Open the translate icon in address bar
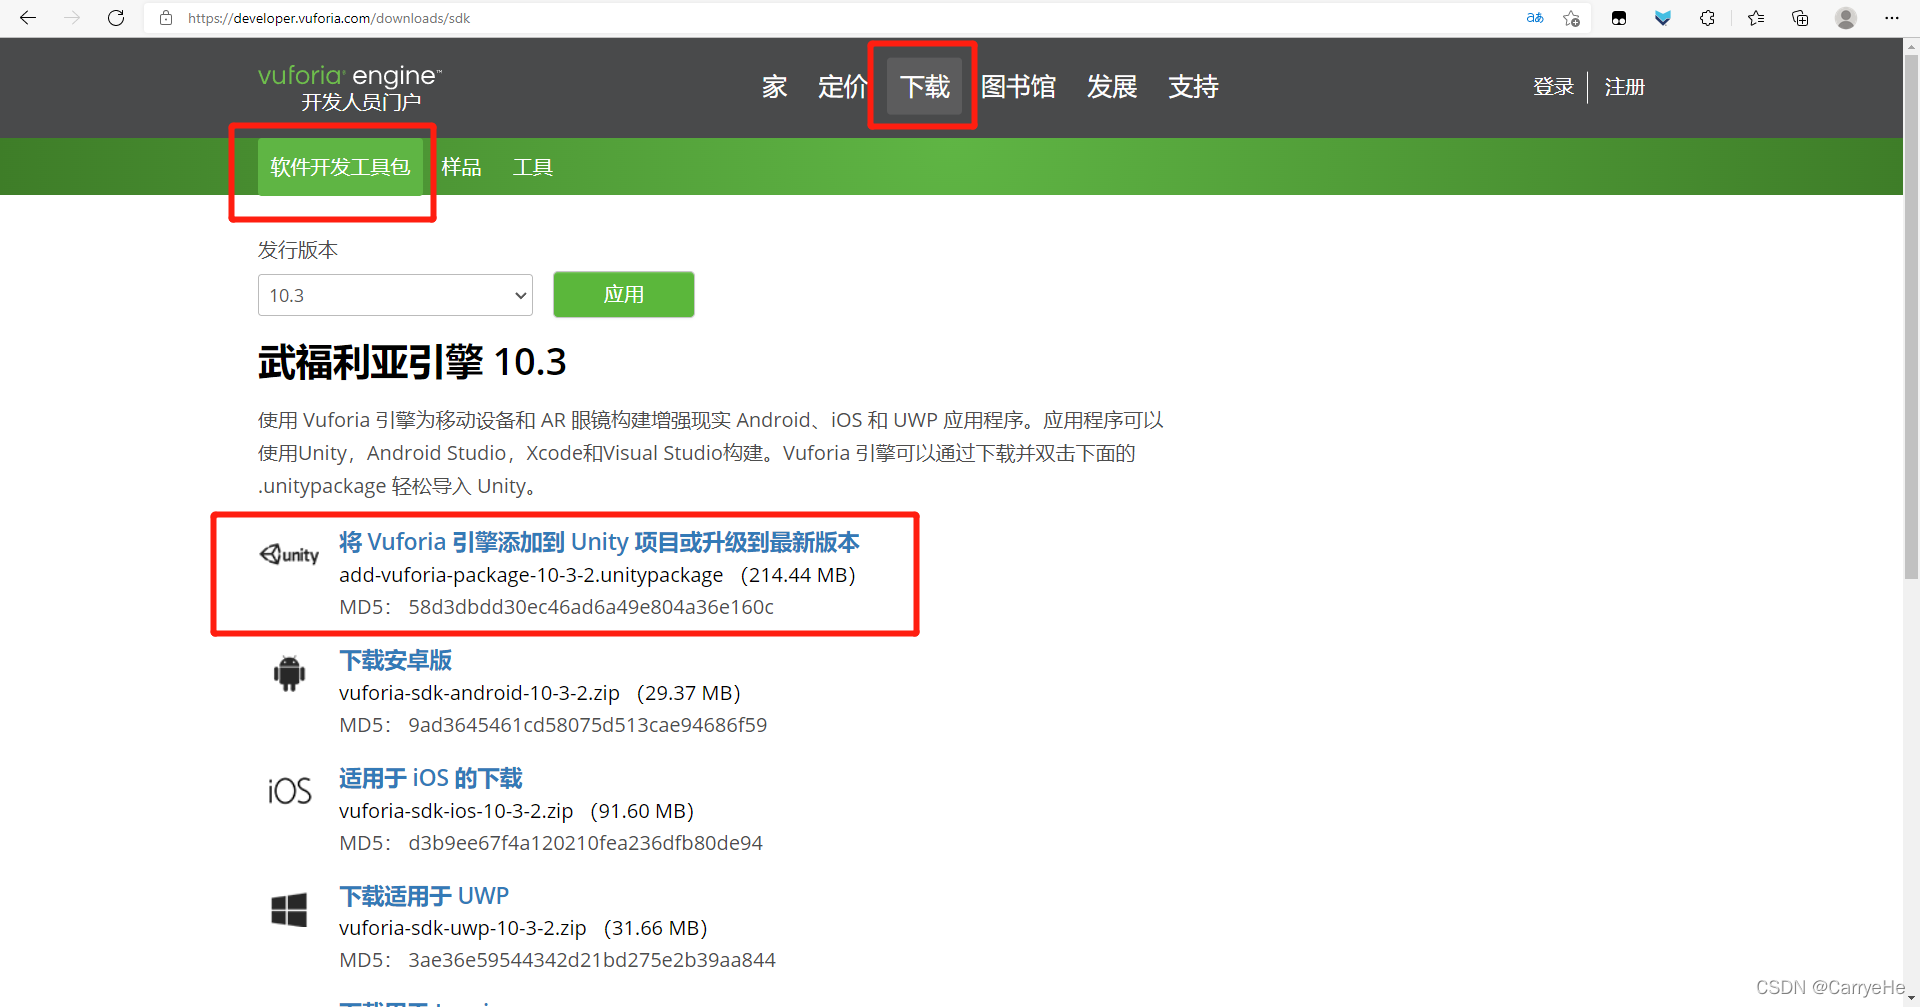The width and height of the screenshot is (1920, 1007). click(x=1535, y=18)
